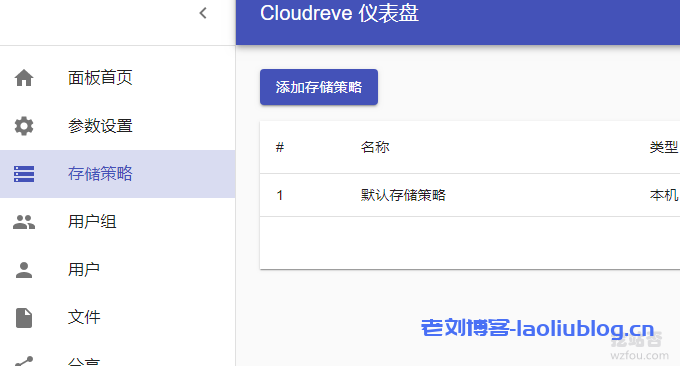This screenshot has width=680, height=366.
Task: Click the share icon at the sidebar bottom
Action: 24,361
